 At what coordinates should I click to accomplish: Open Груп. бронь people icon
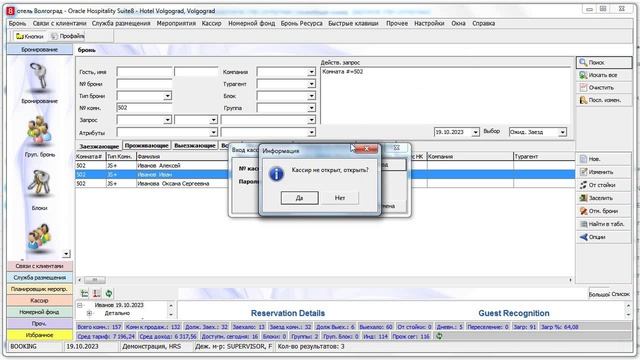(39, 131)
